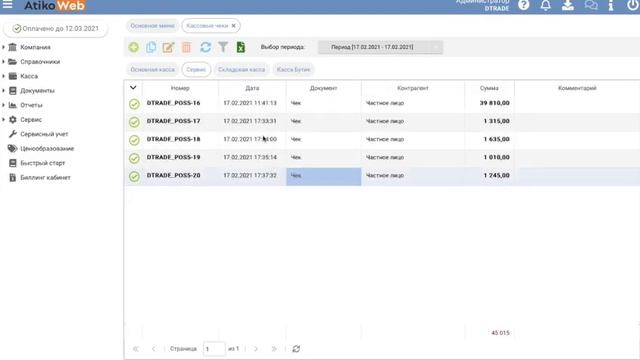Viewport: 640px width, 360px height.
Task: Sort by the Номер column header
Action: 180,88
